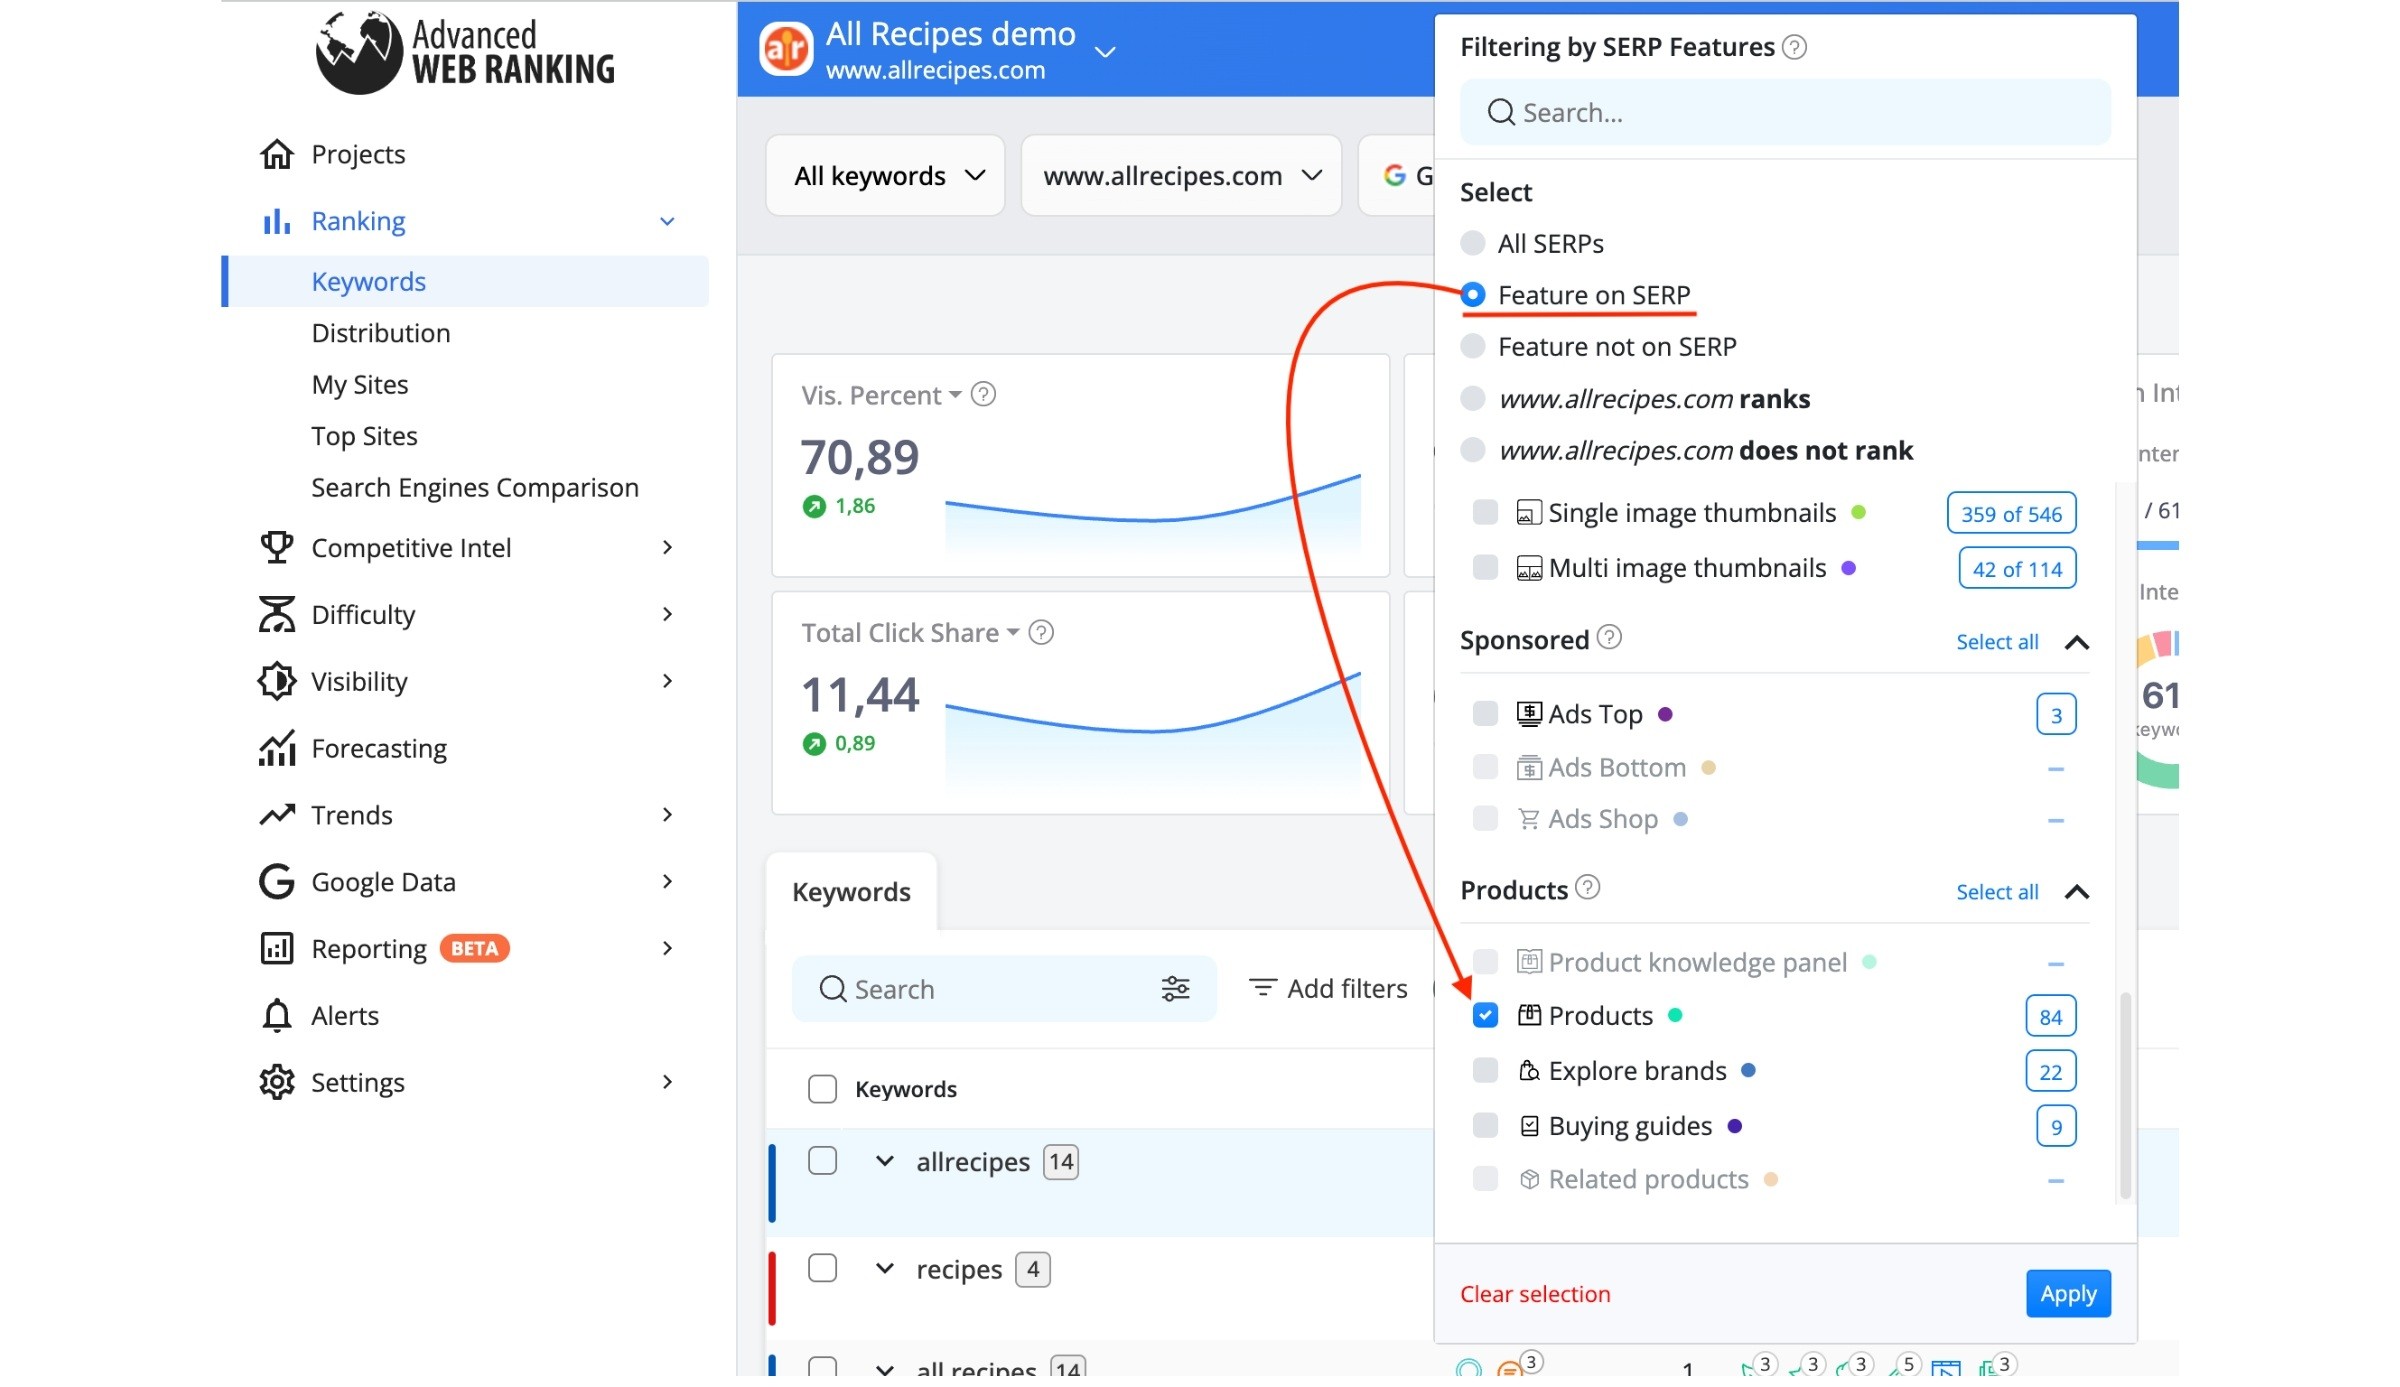Select Feature not on SERP radio
Viewport: 2400px width, 1387px height.
point(1473,348)
